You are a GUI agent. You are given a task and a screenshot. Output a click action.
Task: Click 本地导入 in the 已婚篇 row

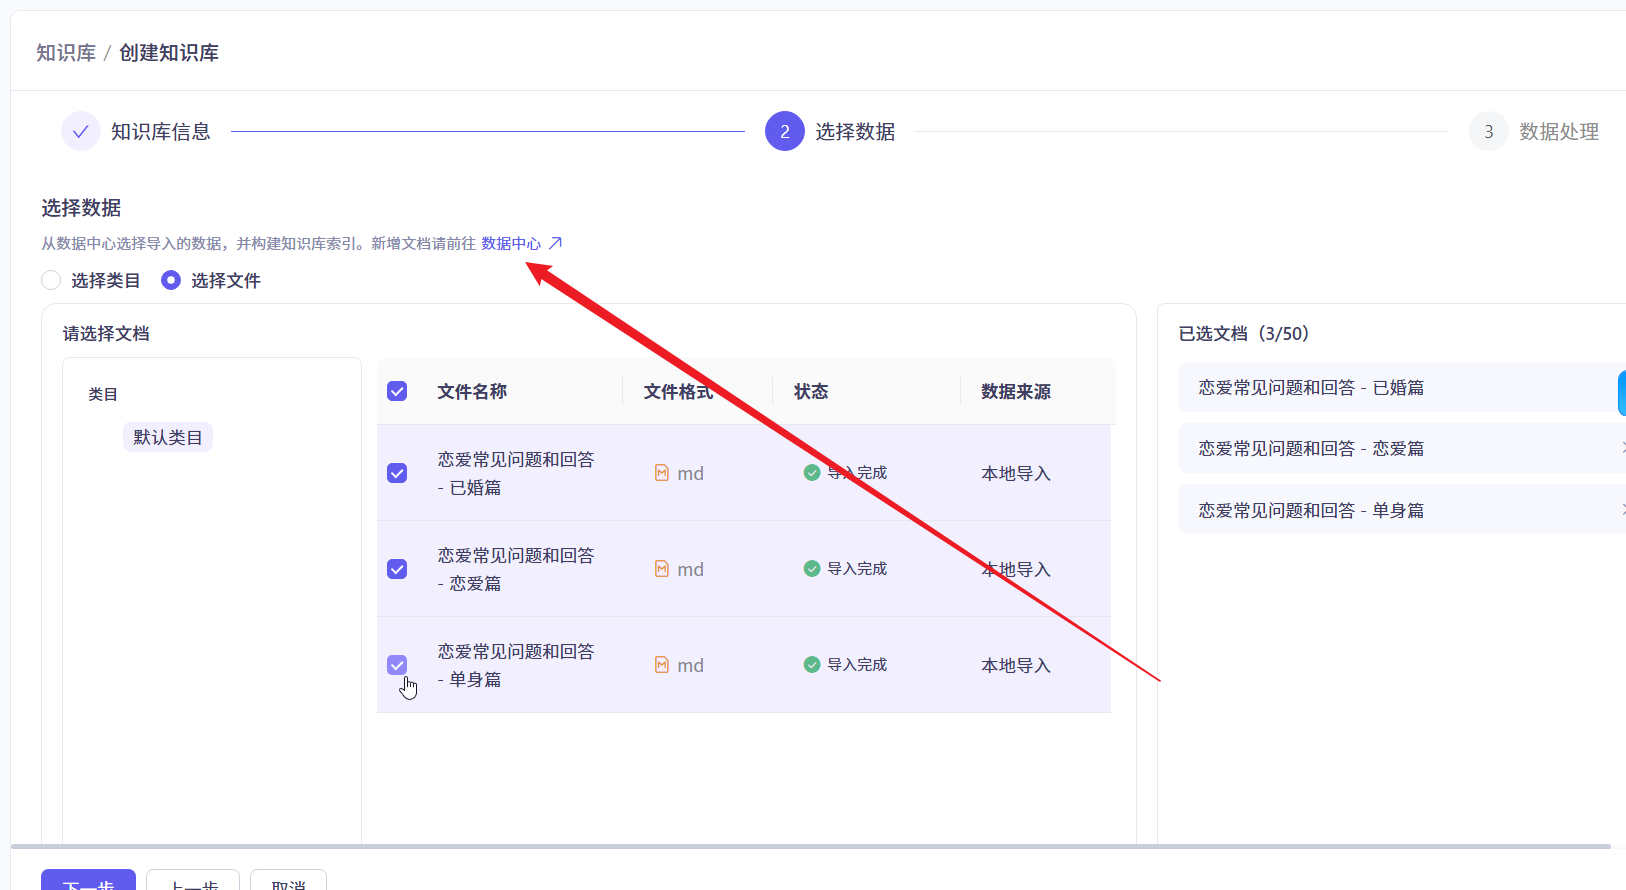[1016, 473]
